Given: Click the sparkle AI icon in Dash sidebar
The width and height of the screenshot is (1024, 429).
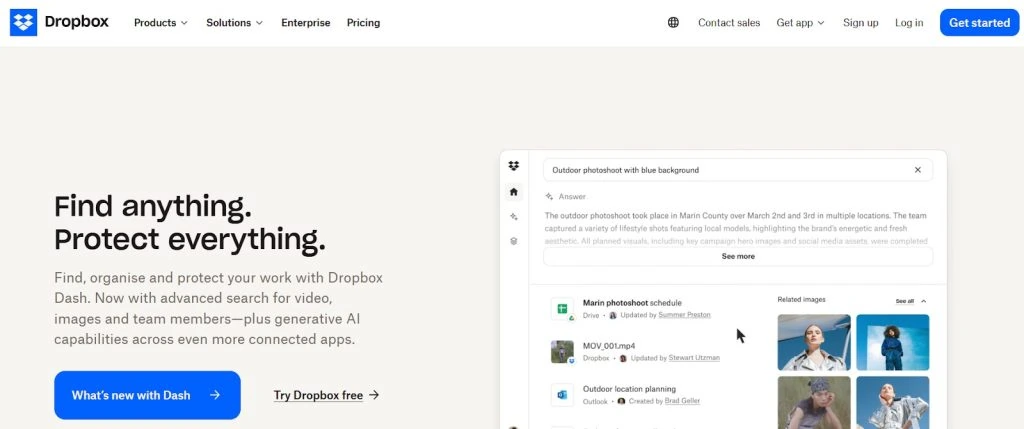Looking at the screenshot, I should coord(514,216).
